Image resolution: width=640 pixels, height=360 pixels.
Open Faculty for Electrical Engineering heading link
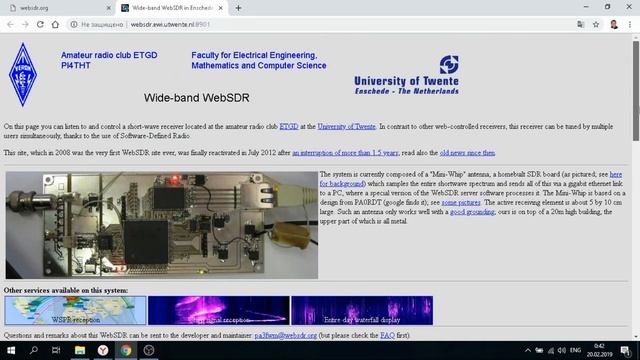tap(259, 60)
